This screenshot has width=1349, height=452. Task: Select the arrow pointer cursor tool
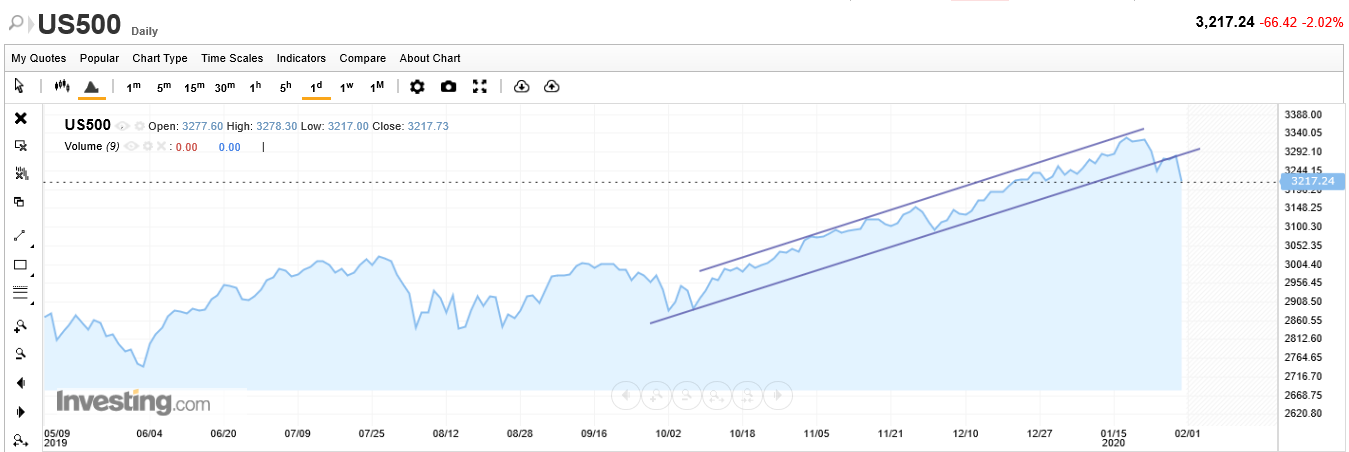click(20, 87)
